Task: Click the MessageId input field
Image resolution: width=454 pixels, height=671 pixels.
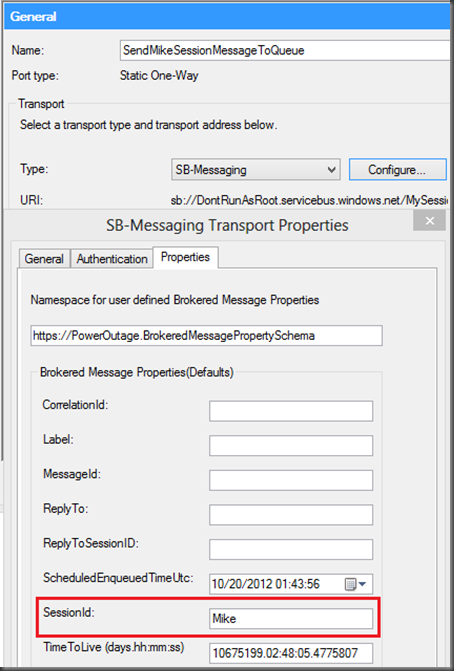Action: point(291,480)
